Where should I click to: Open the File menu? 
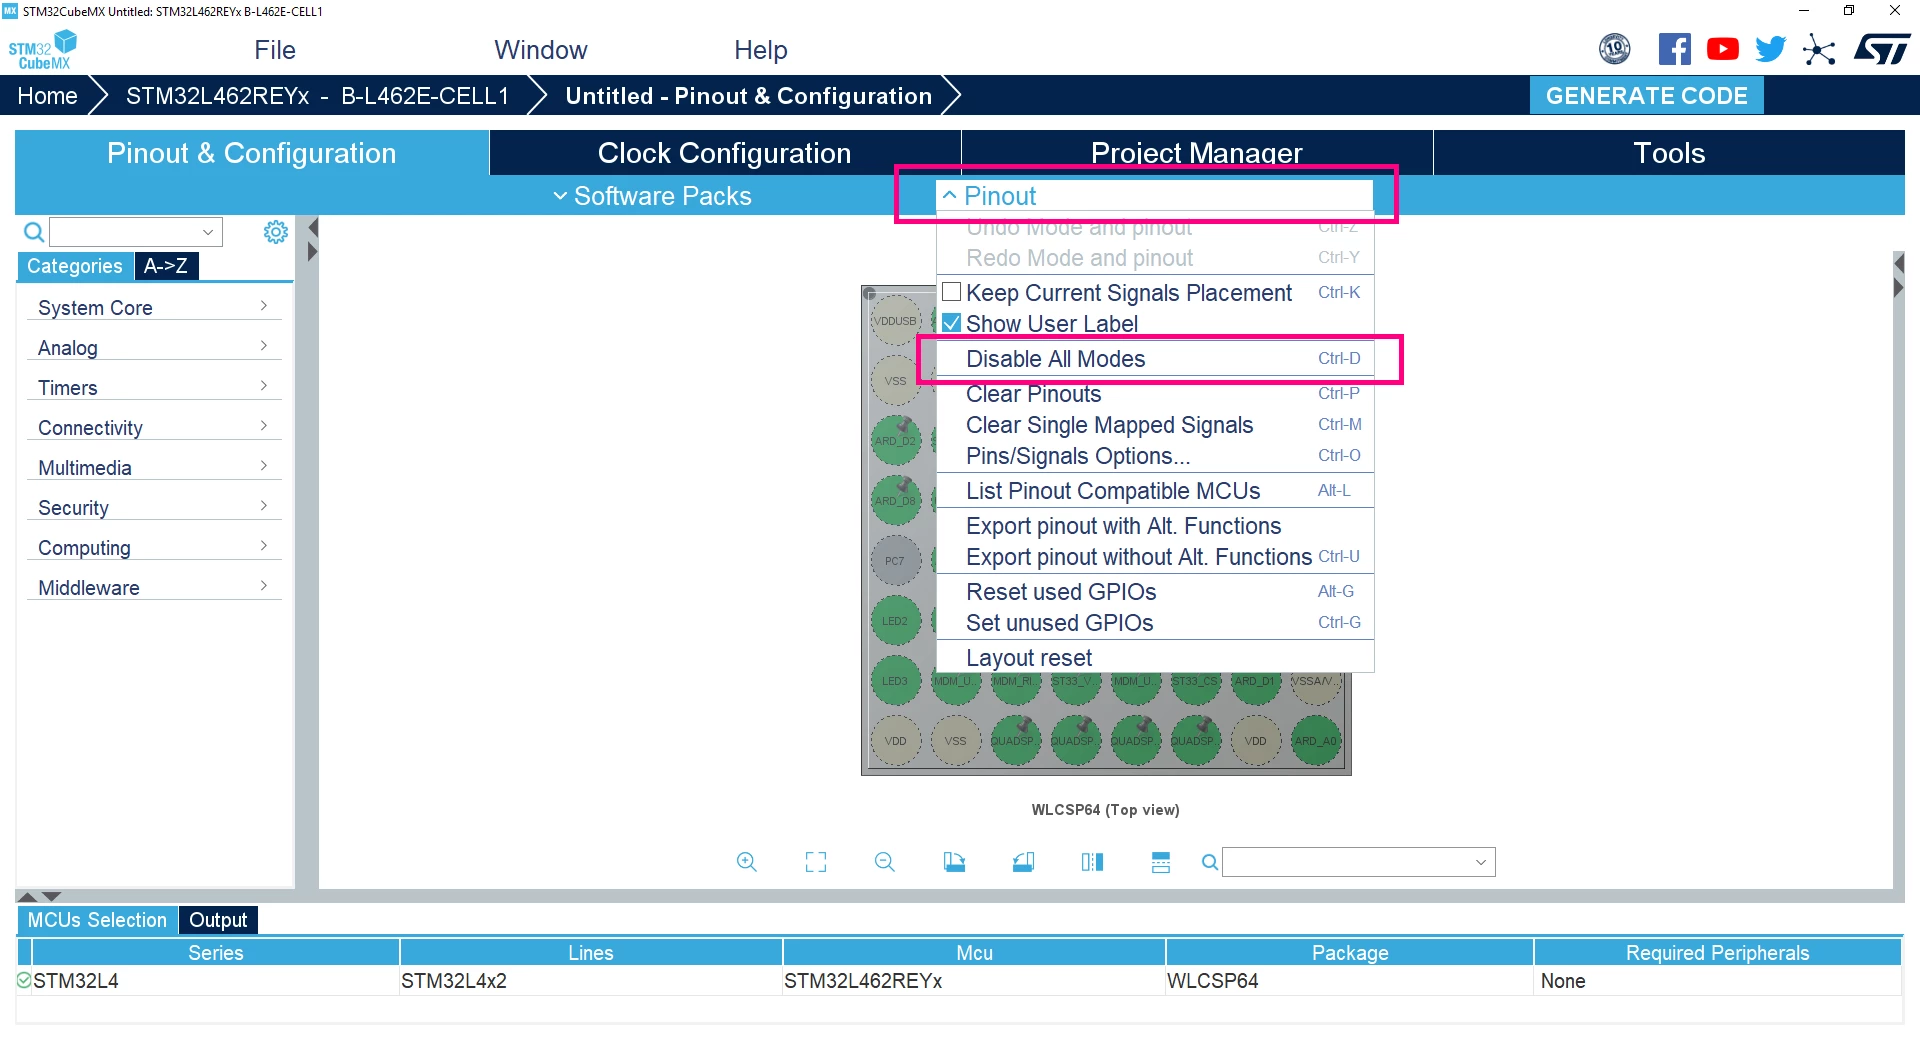tap(274, 50)
